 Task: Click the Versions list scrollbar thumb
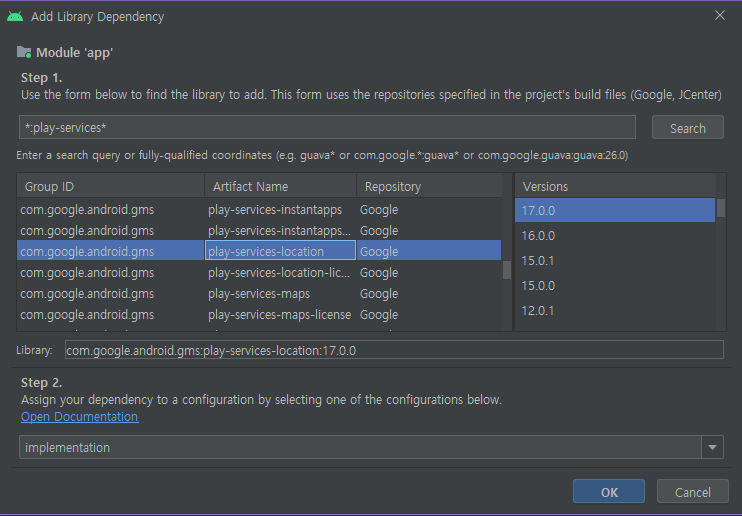[x=721, y=208]
